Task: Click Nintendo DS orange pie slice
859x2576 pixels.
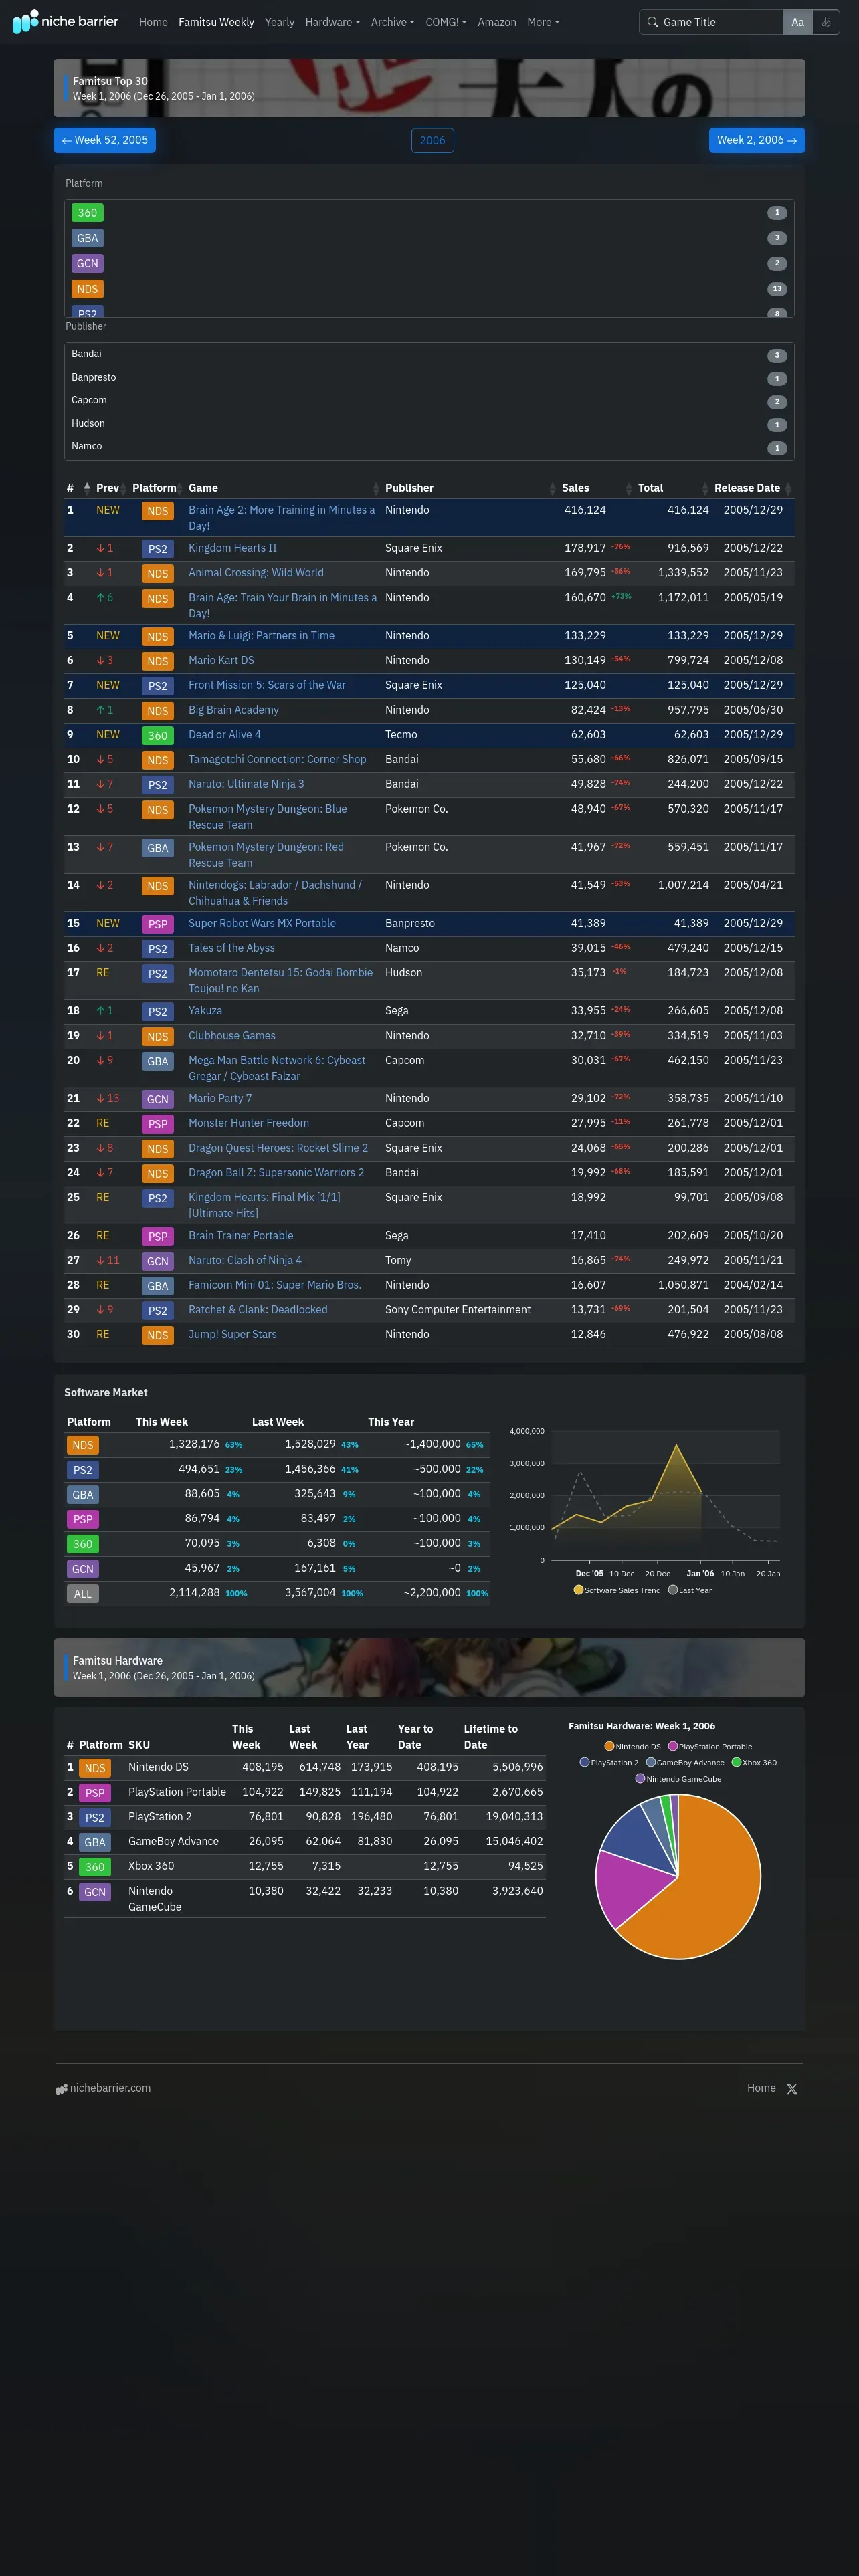Action: (712, 1890)
